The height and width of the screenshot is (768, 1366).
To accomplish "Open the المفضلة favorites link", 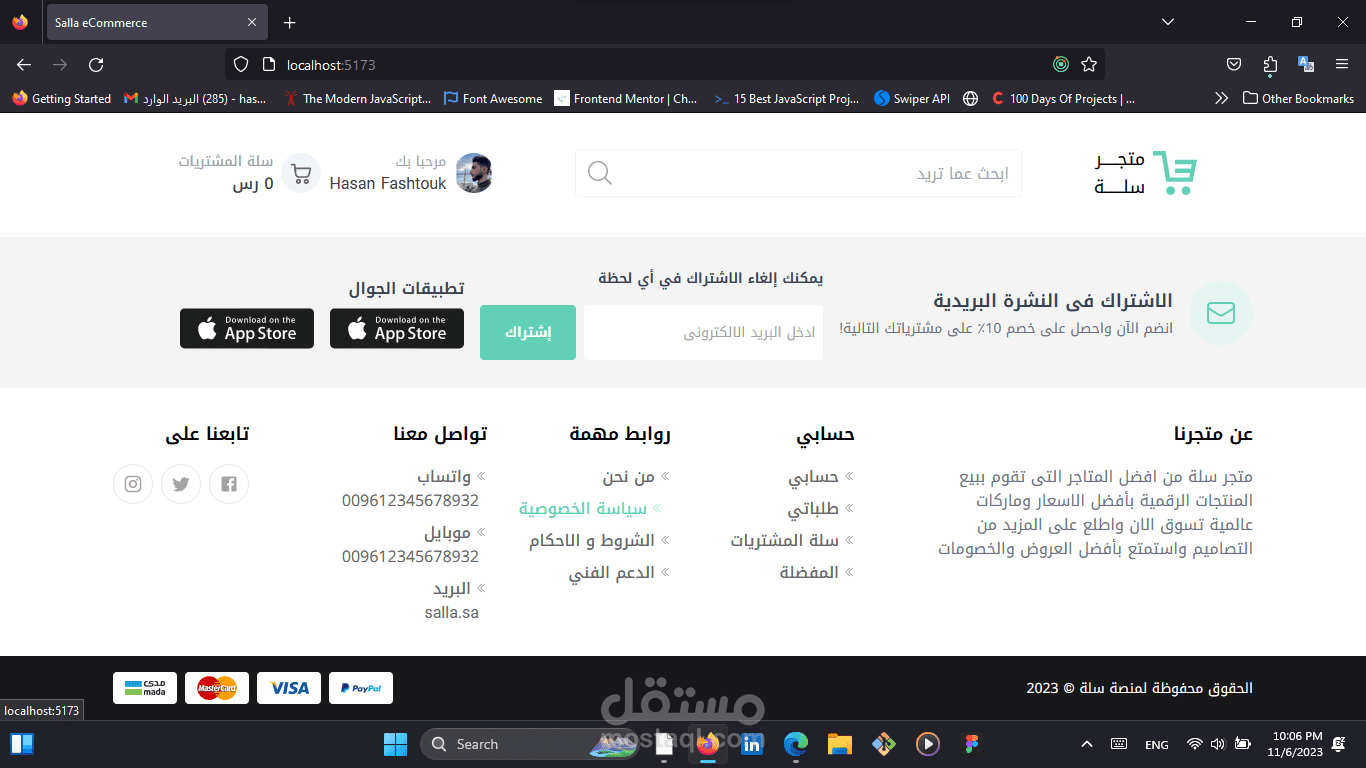I will point(809,573).
